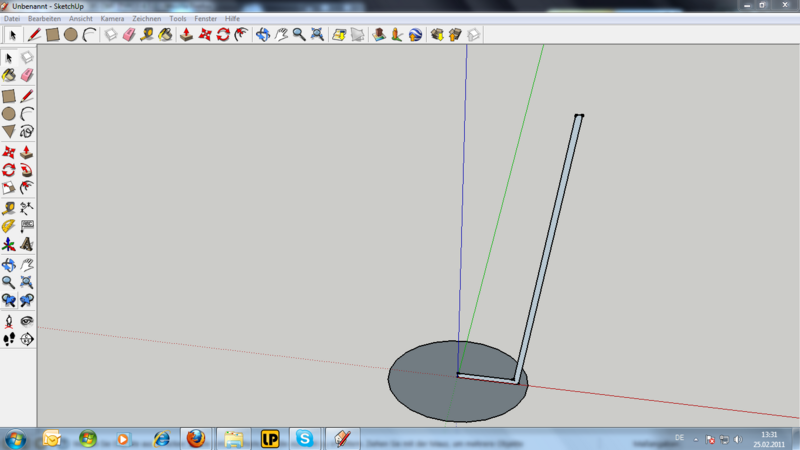This screenshot has width=800, height=450.
Task: Activate the Look Around eye tool
Action: (27, 321)
